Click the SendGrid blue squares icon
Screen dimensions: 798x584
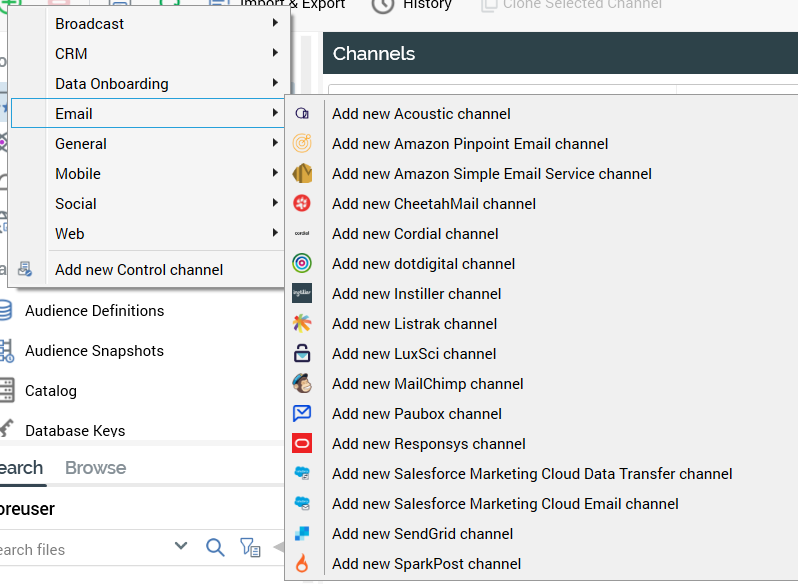(x=302, y=534)
